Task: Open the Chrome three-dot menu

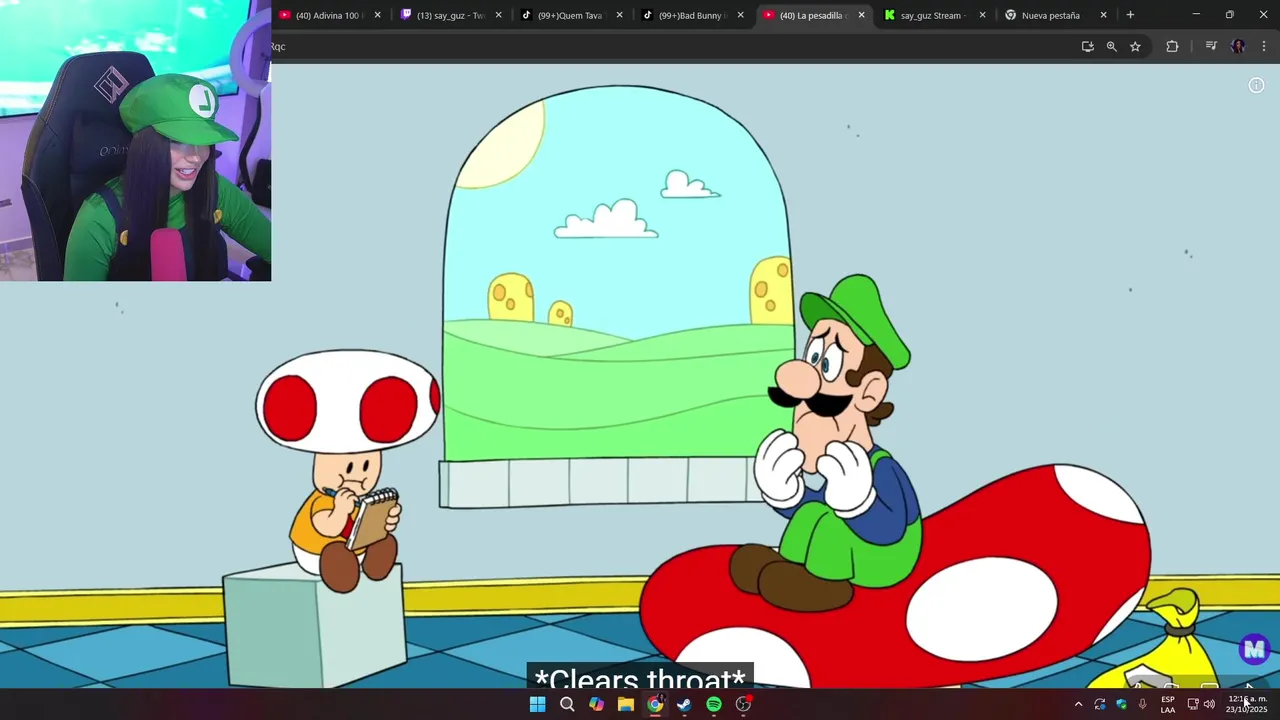Action: pyautogui.click(x=1264, y=46)
